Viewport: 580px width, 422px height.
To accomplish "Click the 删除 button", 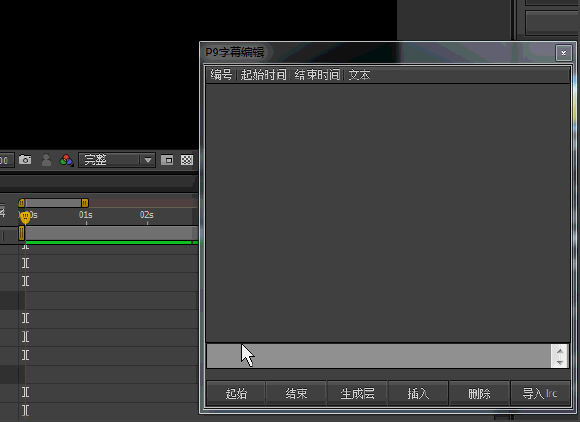I will 479,393.
